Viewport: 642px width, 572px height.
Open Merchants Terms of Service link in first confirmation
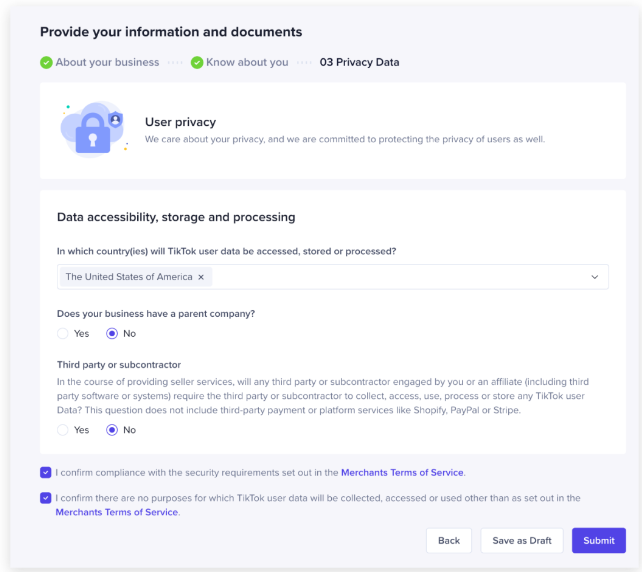(x=402, y=472)
